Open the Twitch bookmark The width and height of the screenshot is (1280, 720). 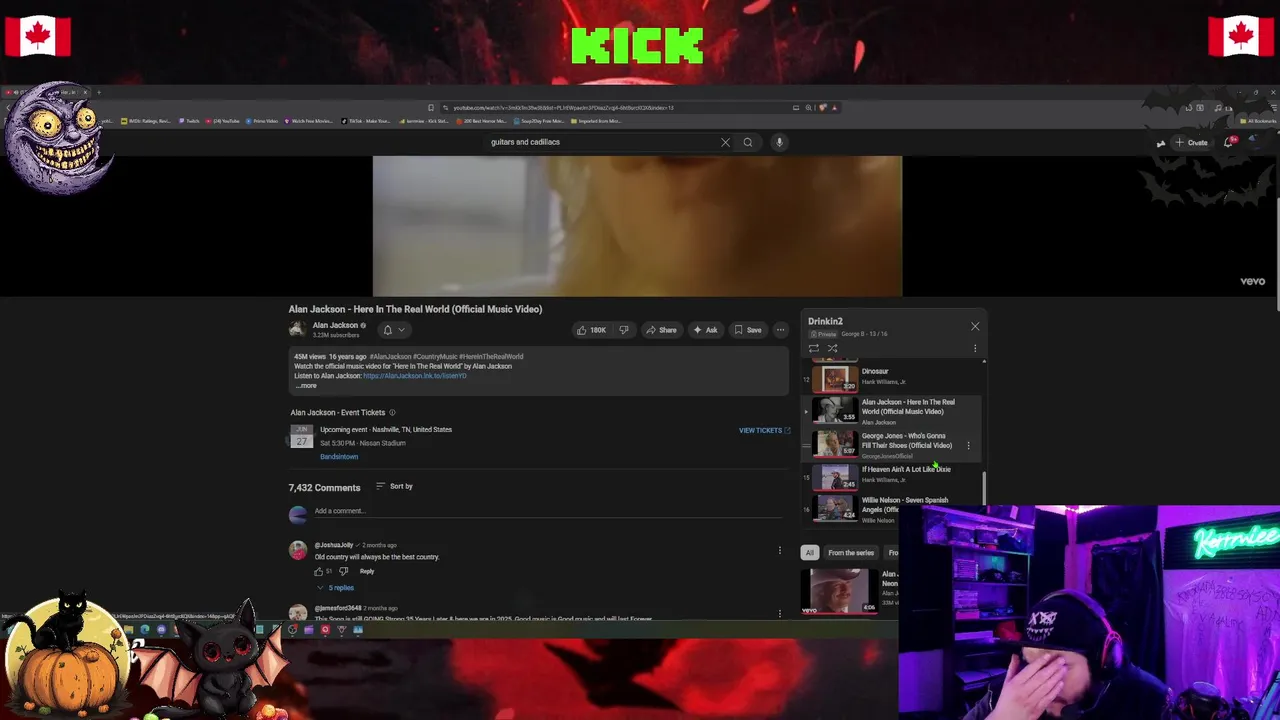189,121
